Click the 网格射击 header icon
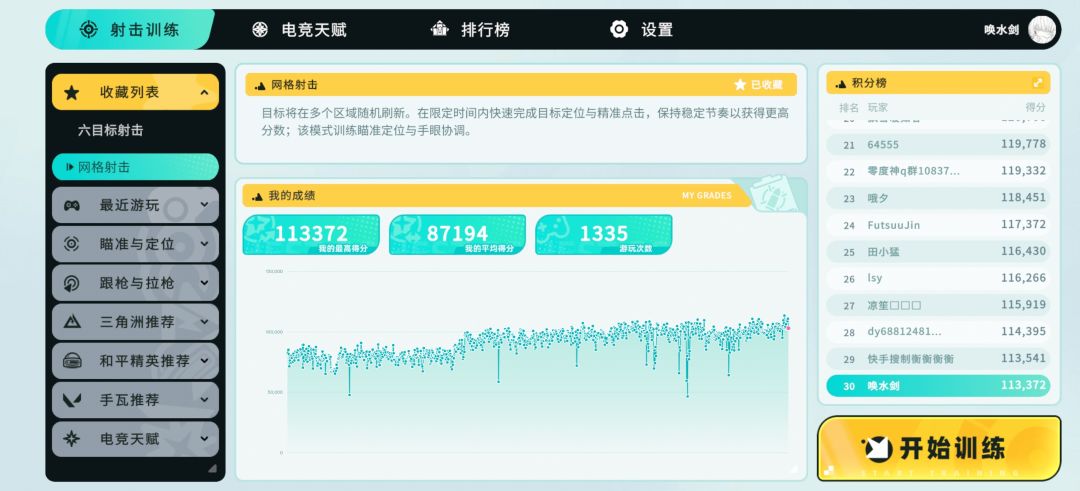Screen dimensions: 1080x491 coord(260,86)
